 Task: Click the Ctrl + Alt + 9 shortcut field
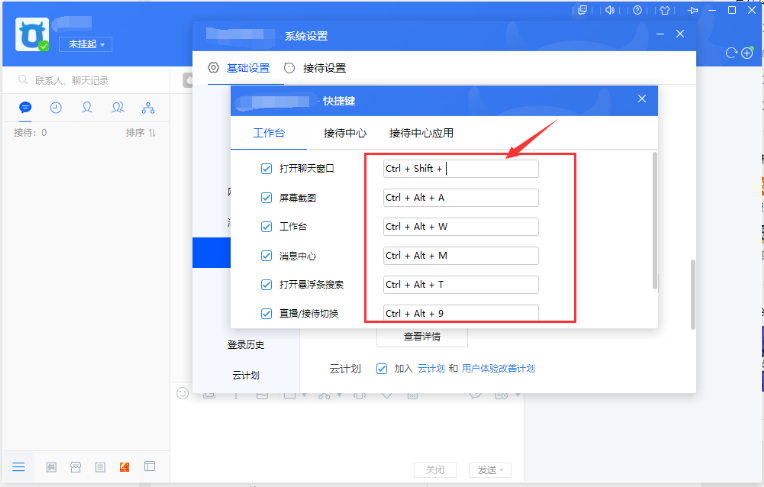[x=460, y=313]
